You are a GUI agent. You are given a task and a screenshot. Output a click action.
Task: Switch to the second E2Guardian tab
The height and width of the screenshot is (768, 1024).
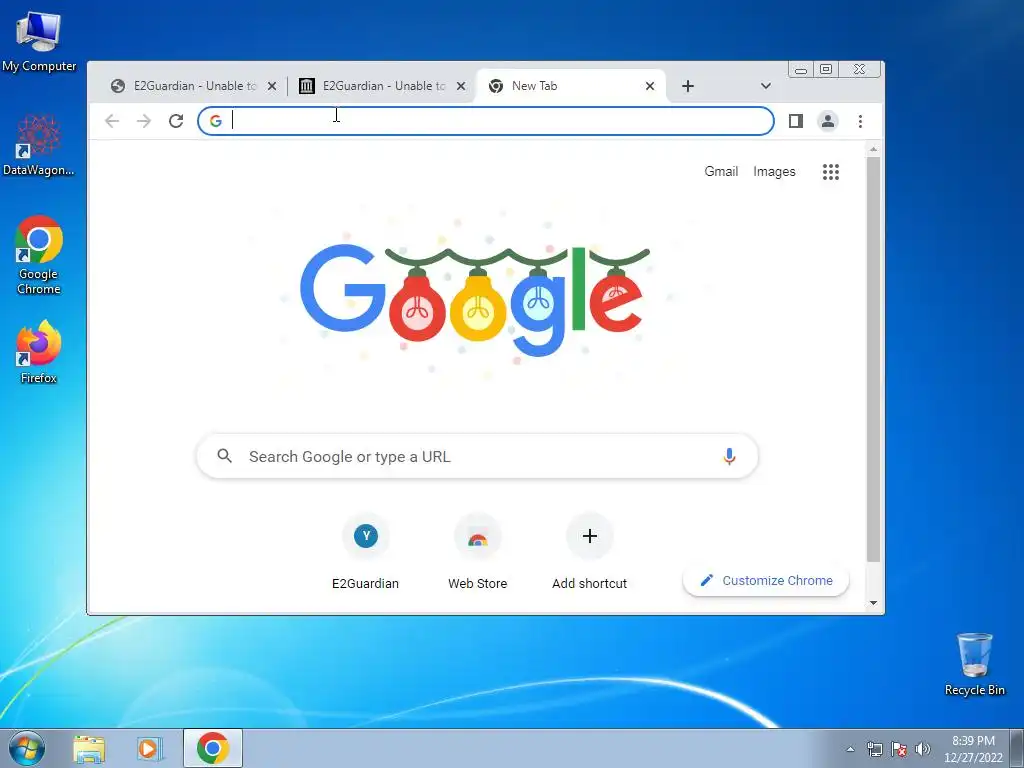pyautogui.click(x=383, y=86)
